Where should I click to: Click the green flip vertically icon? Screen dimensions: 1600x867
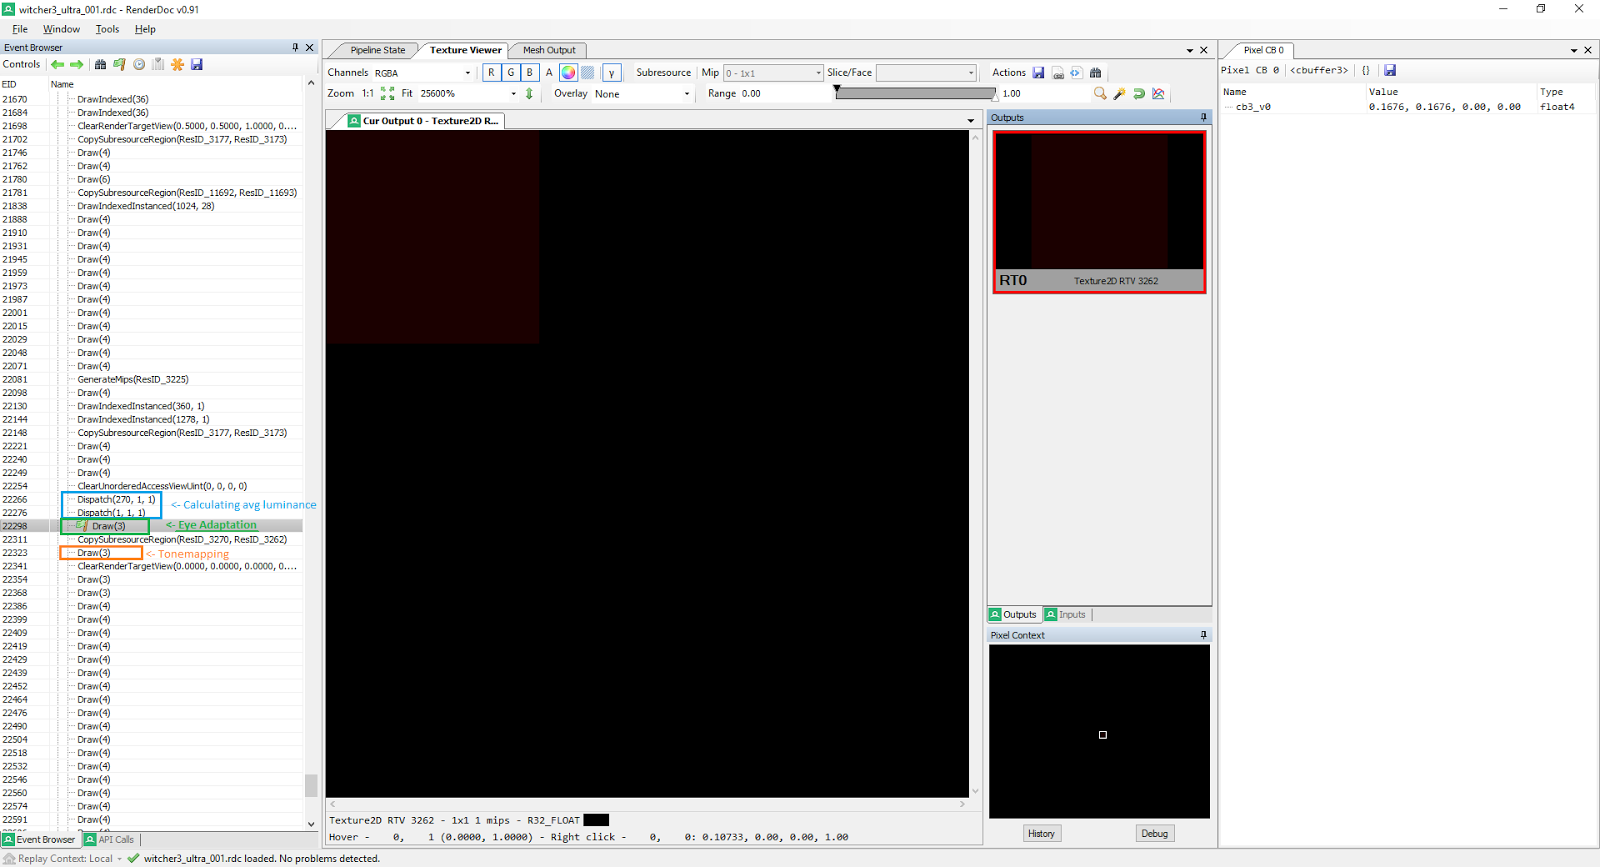(x=529, y=94)
